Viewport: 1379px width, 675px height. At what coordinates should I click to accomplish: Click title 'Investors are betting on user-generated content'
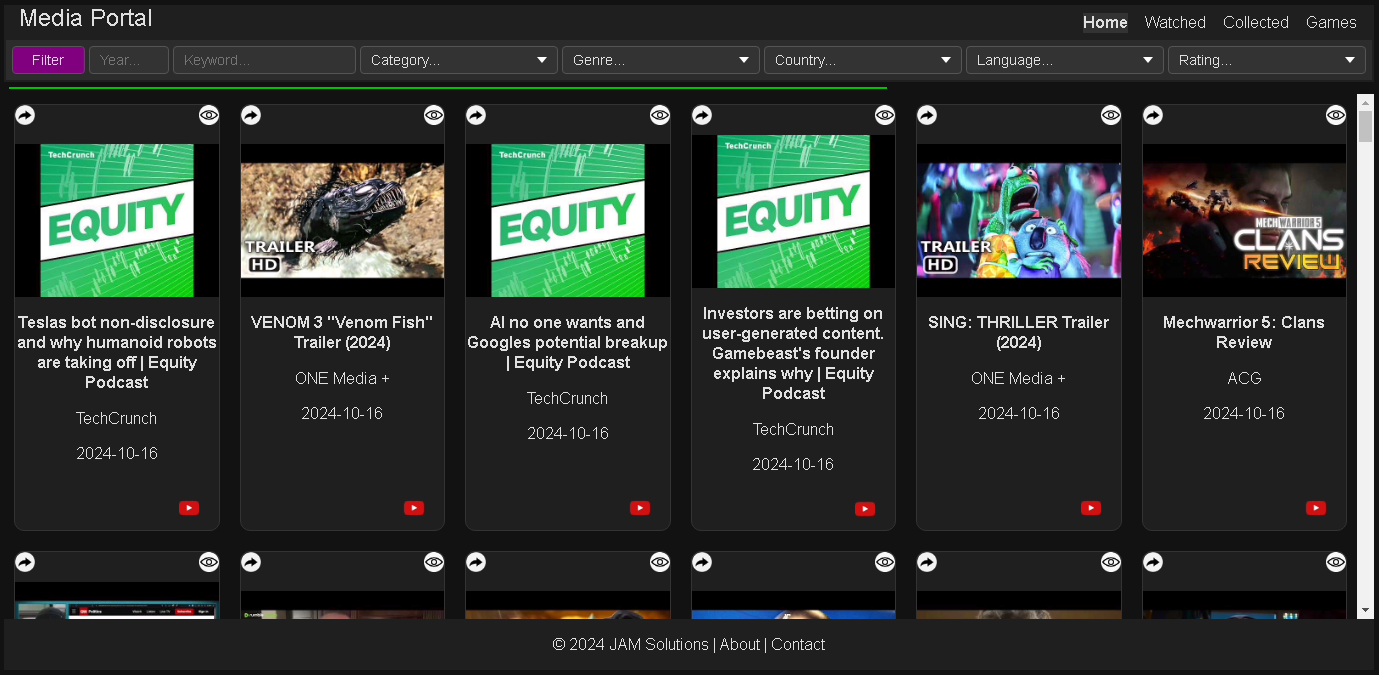[x=793, y=353]
